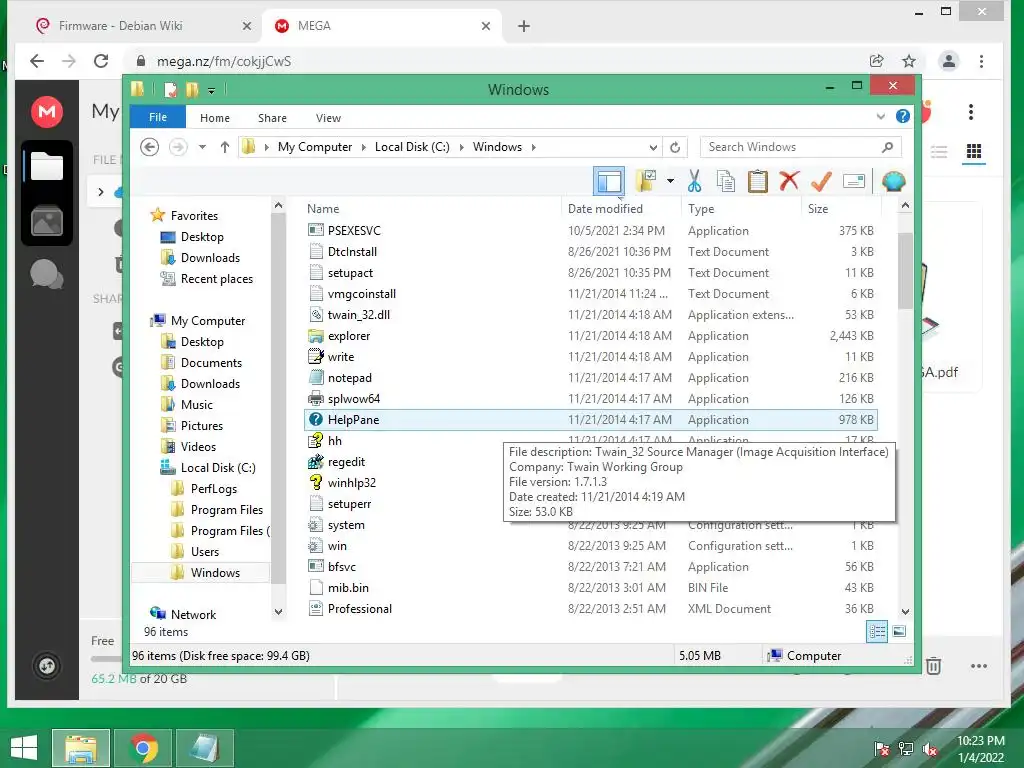Click the Refresh button beside address bar

(675, 147)
